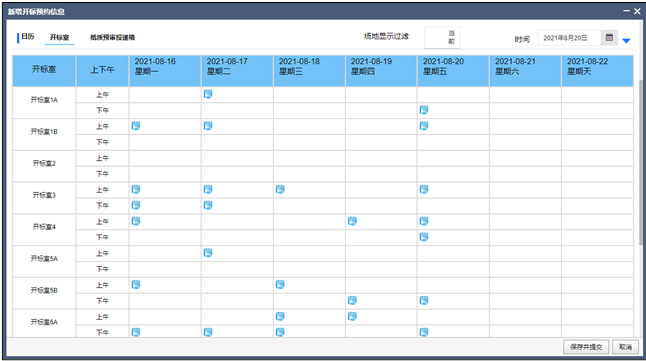Screen dimensions: 646x361
Task: Switch to the 纸质 tab after 开标室
Action: (112, 38)
